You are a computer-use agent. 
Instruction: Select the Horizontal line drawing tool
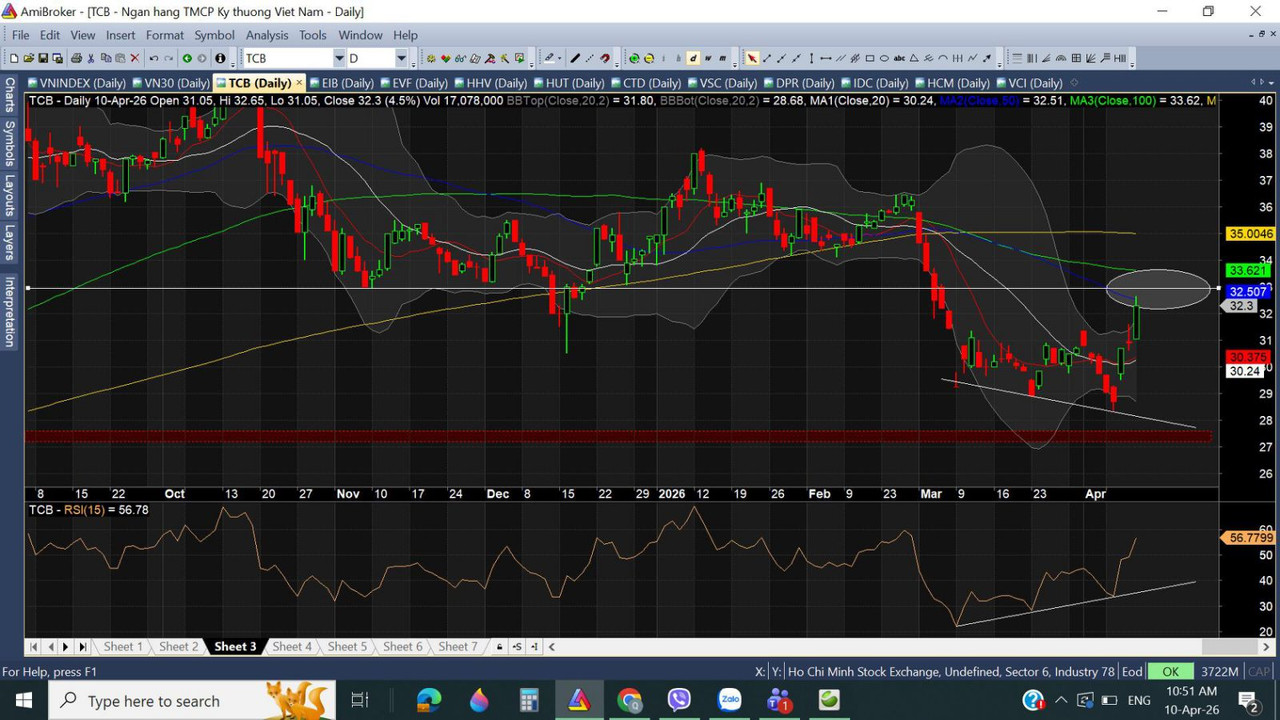coord(826,58)
